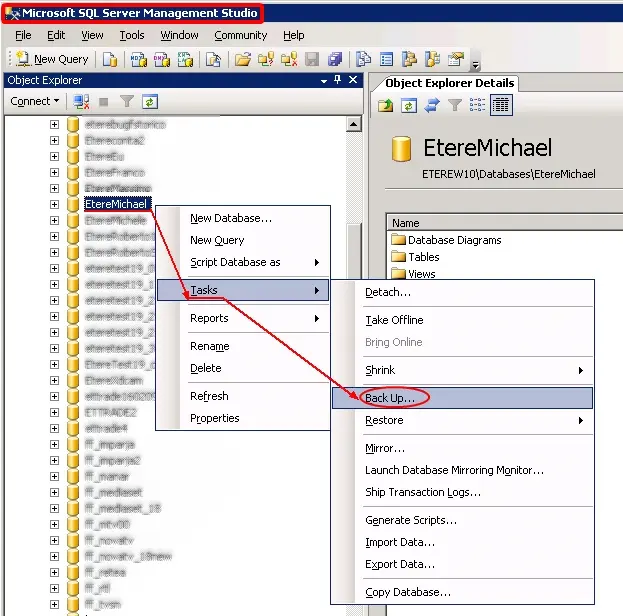
Task: Click the Disconnect icon in Object Explorer
Action: [x=82, y=101]
